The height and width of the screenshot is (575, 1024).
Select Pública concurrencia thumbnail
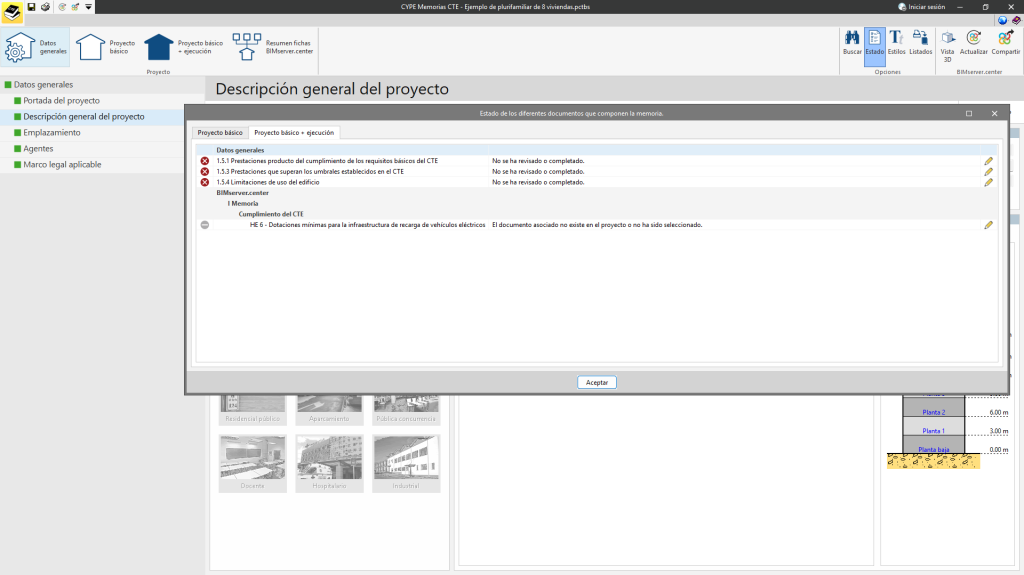tap(406, 409)
